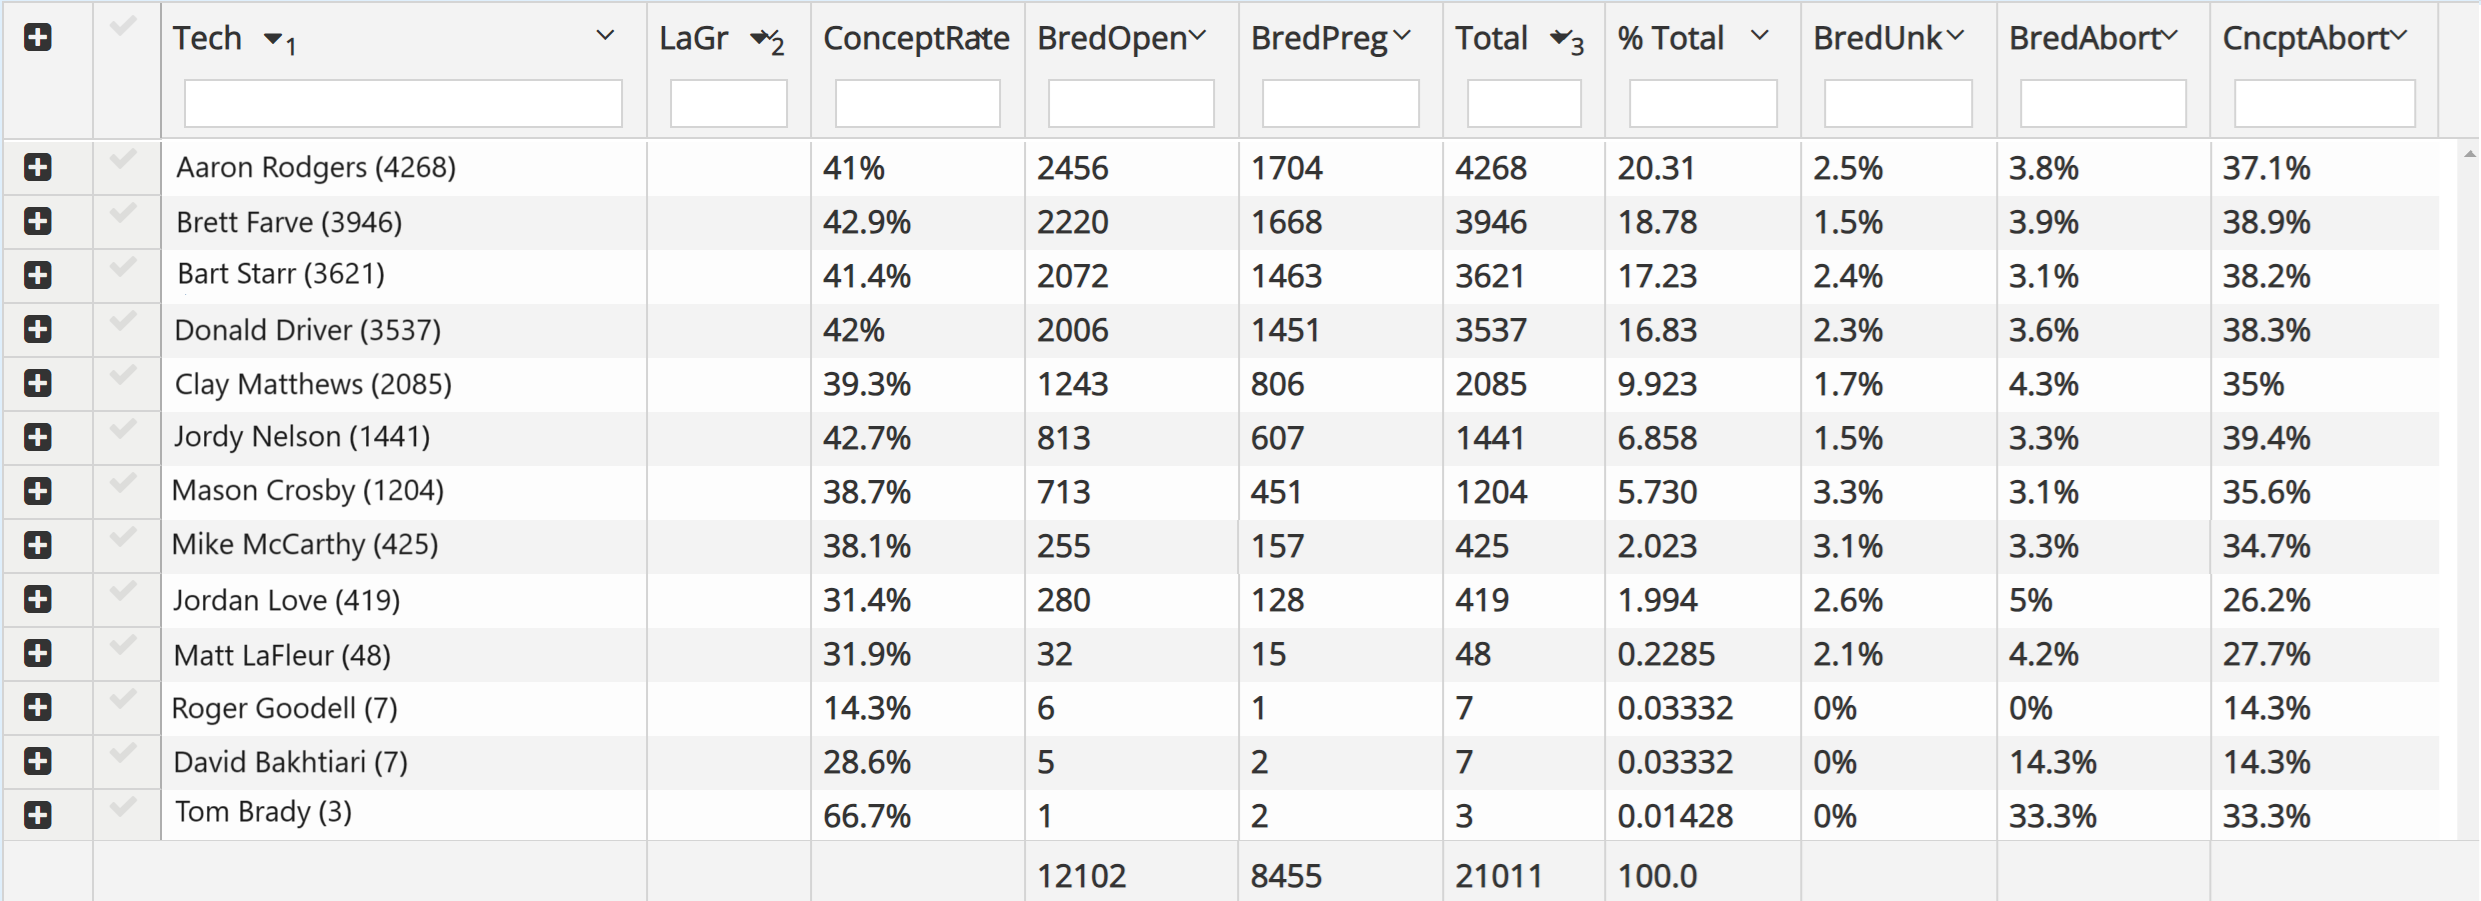
Task: Click the ConceptRate column header
Action: click(915, 38)
